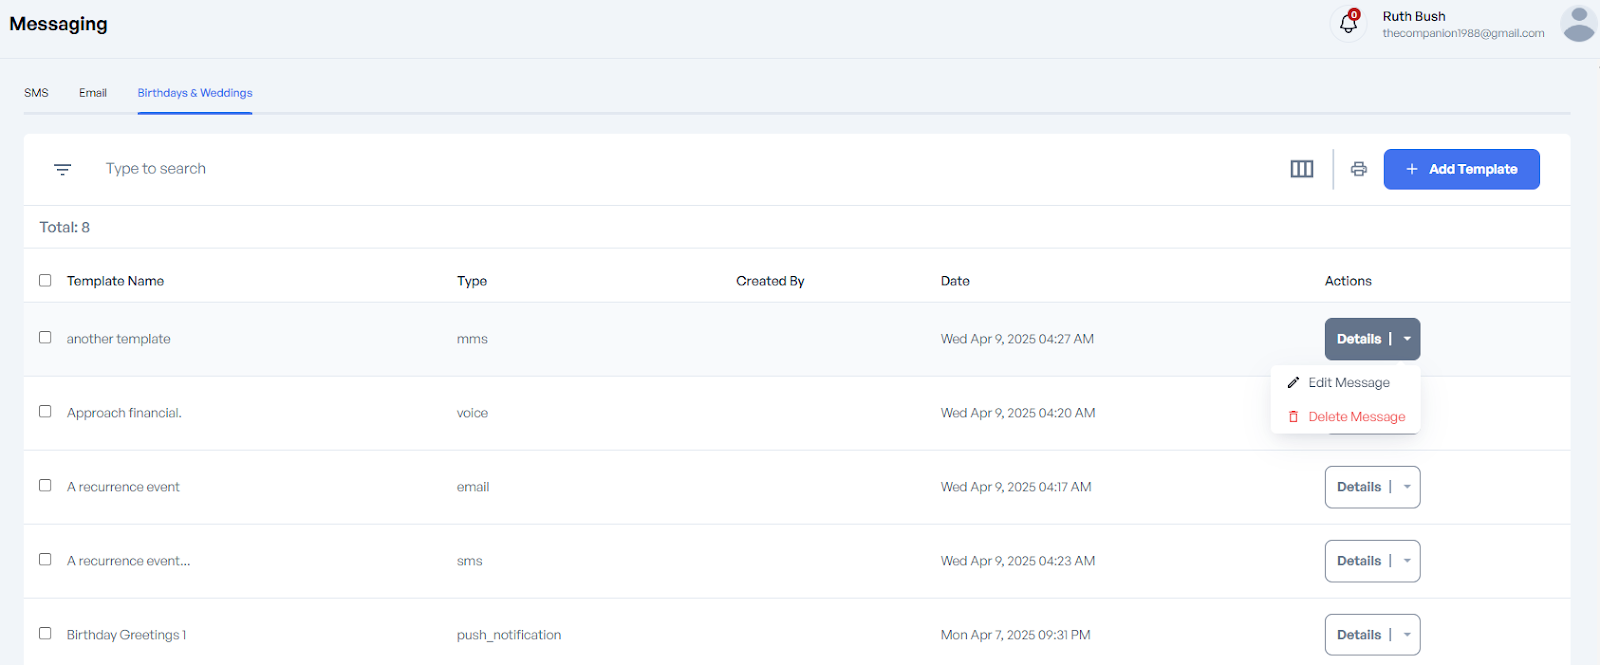
Task: Click the print icon
Action: click(x=1358, y=169)
